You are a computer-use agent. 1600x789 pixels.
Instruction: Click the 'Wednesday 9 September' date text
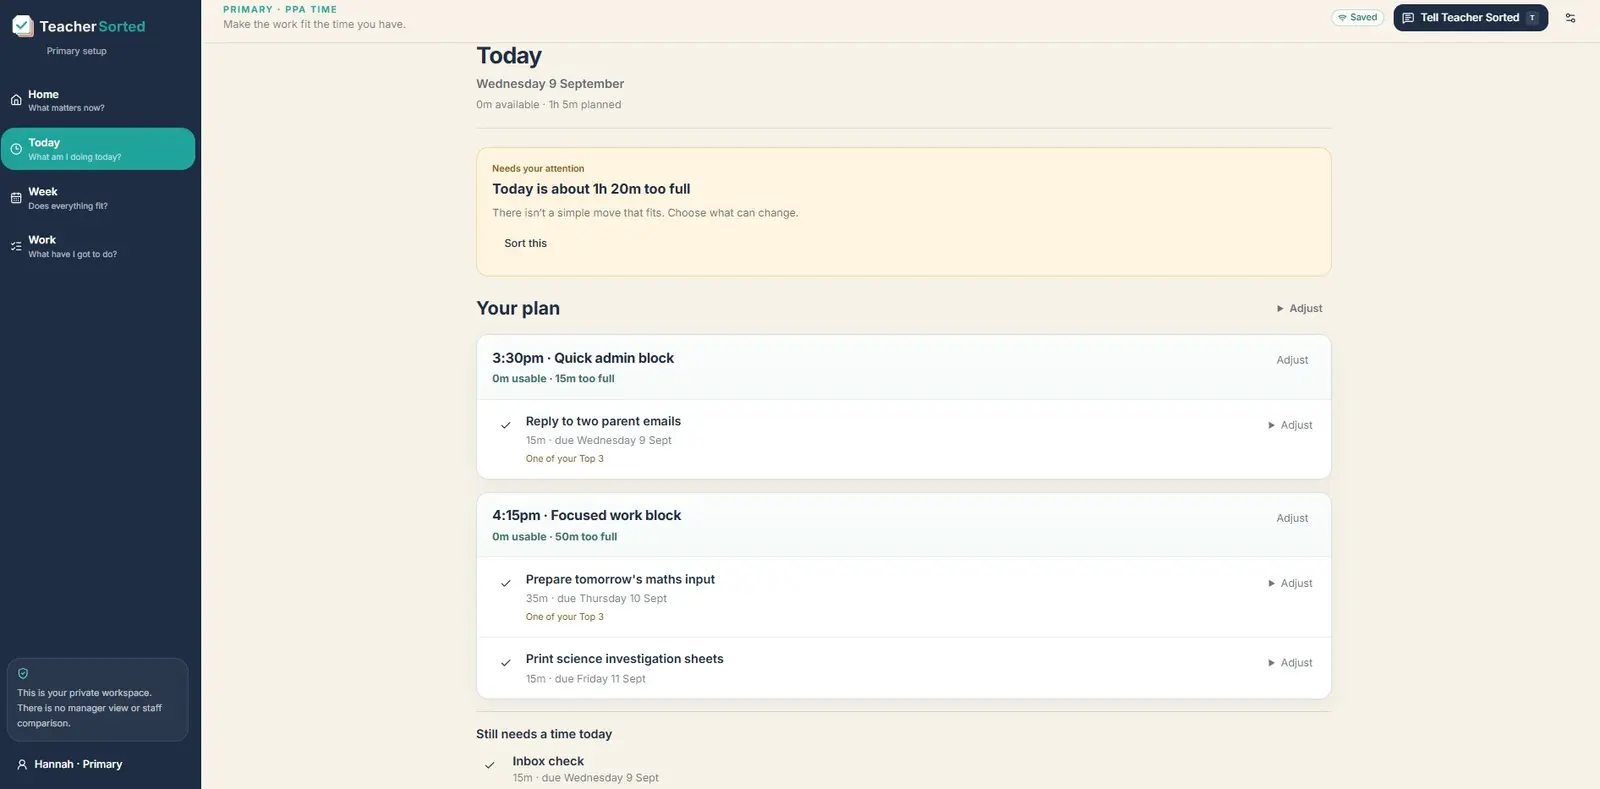(550, 84)
